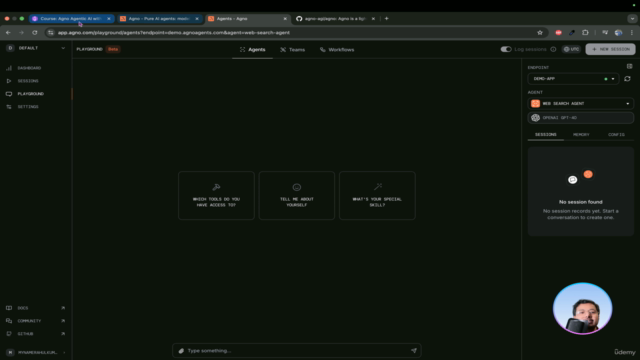Click the browser address bar URL

173,33
